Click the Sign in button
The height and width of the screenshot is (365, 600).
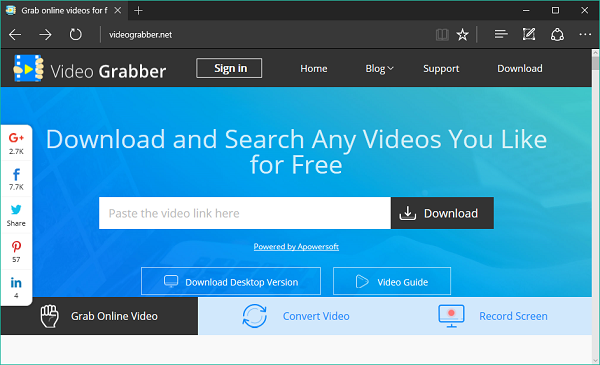click(x=229, y=68)
